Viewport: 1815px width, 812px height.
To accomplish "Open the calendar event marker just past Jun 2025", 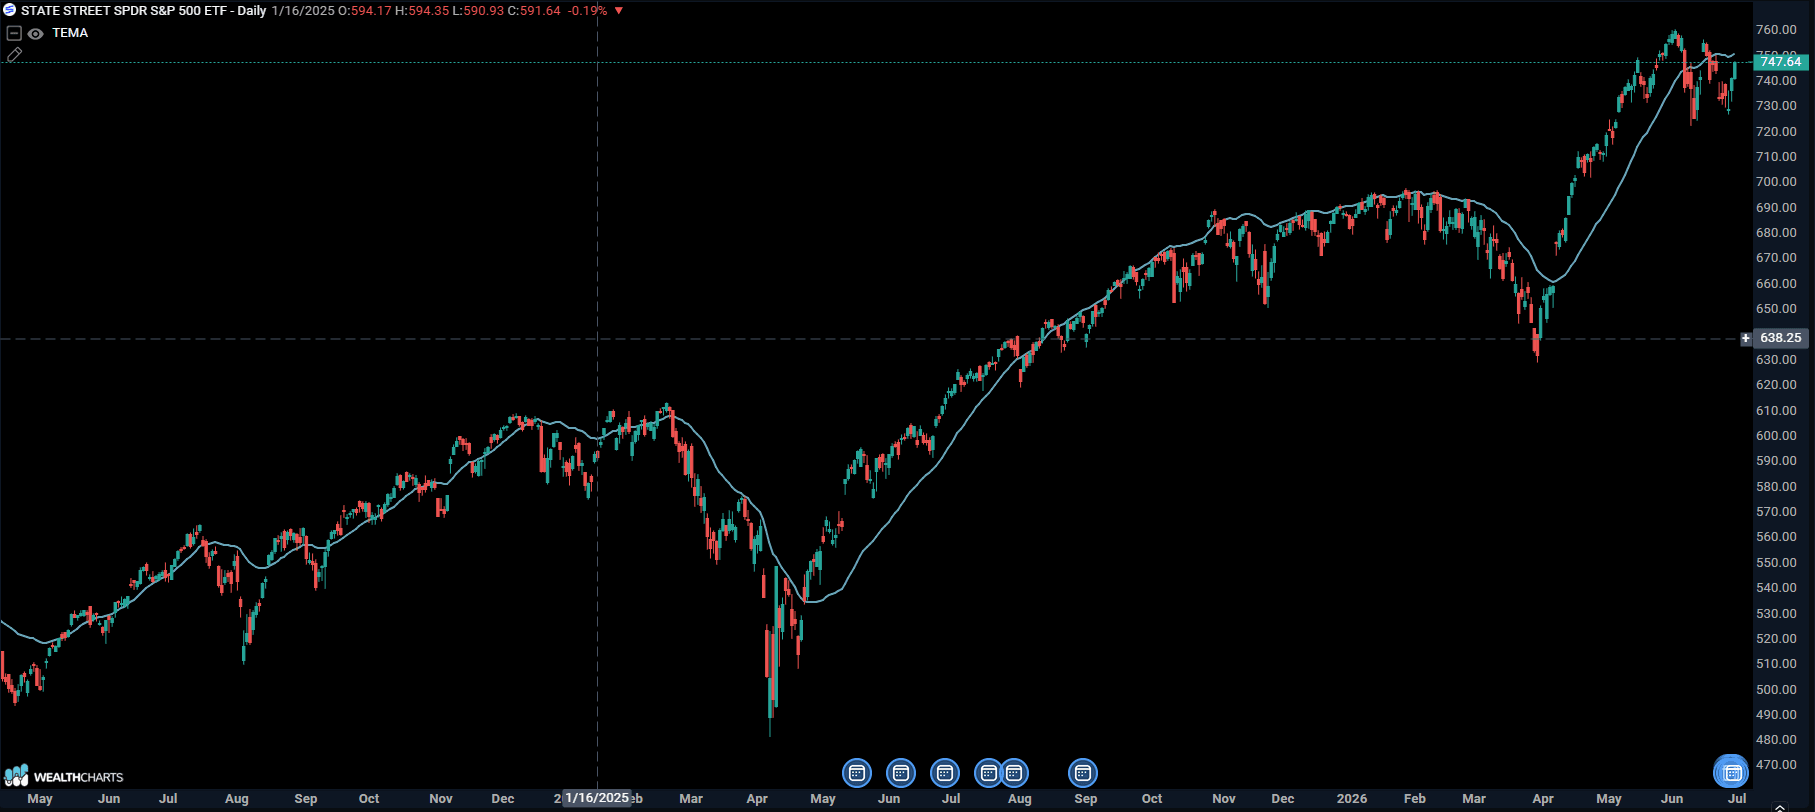I will point(901,773).
